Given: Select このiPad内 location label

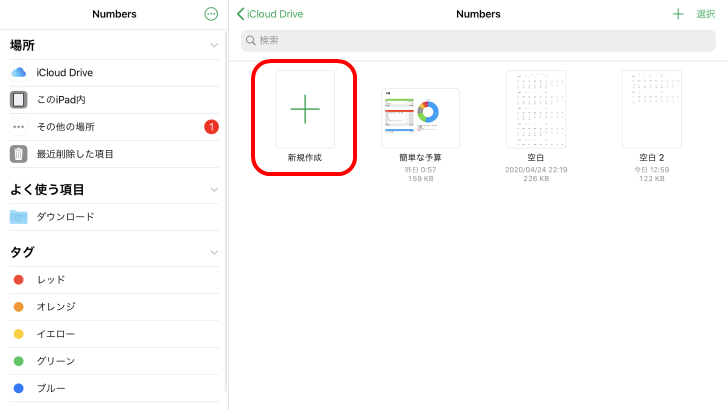Looking at the screenshot, I should point(61,99).
